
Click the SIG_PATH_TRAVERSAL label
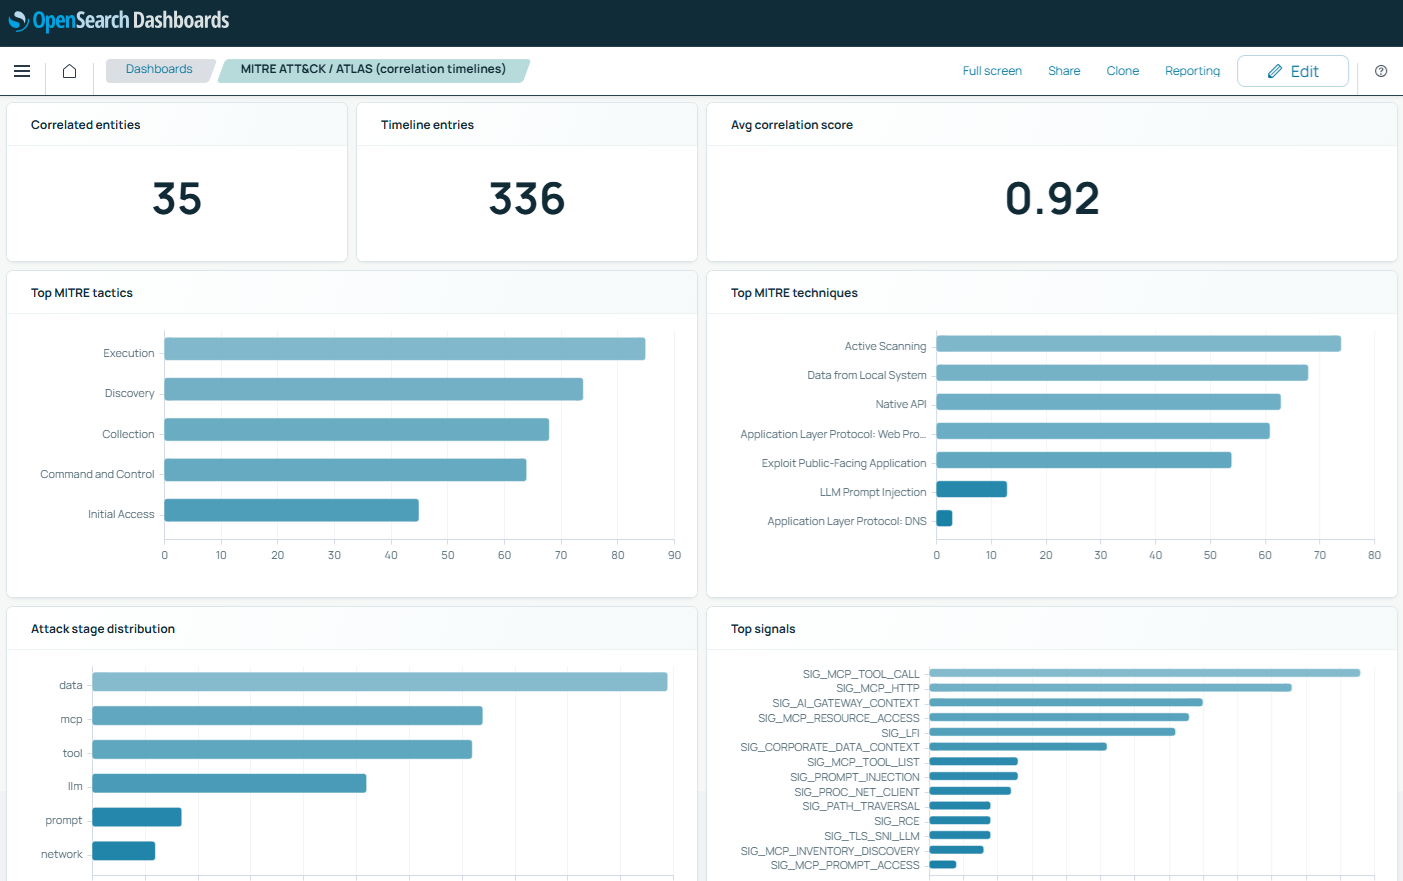(861, 806)
